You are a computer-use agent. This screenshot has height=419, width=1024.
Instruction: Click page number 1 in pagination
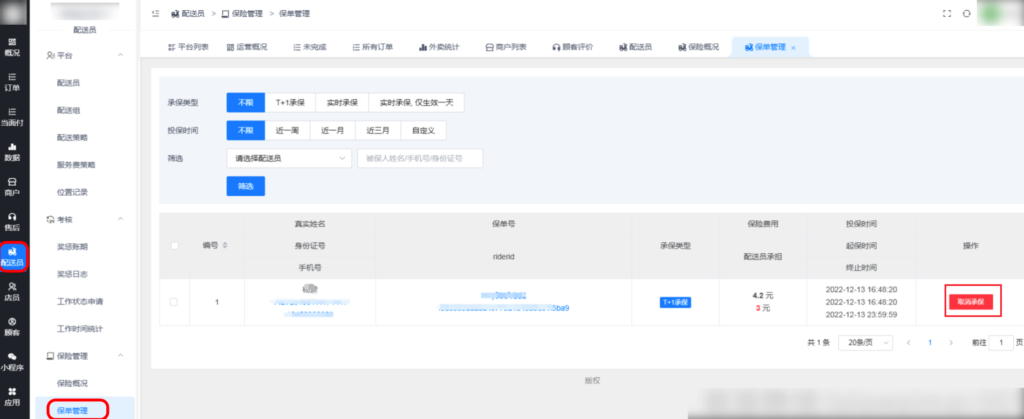[930, 343]
